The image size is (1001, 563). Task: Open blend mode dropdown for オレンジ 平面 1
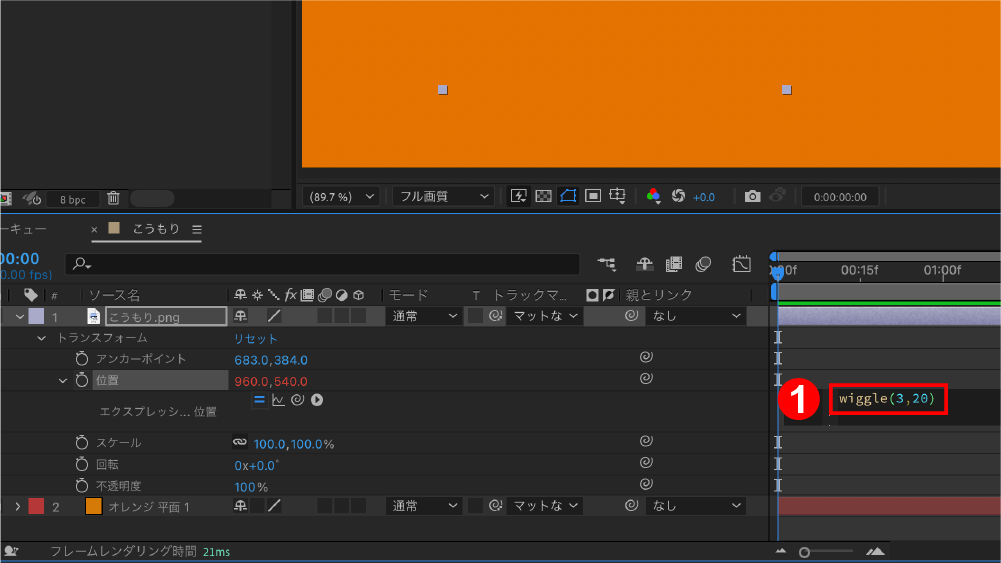[424, 506]
